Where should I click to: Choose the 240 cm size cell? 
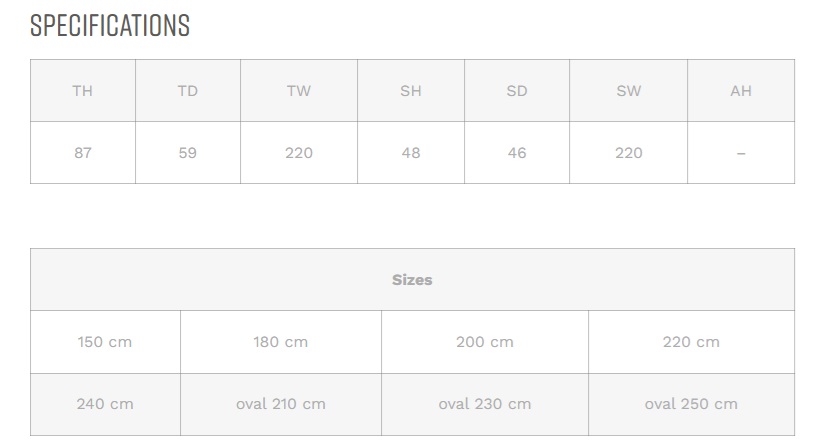tap(105, 404)
